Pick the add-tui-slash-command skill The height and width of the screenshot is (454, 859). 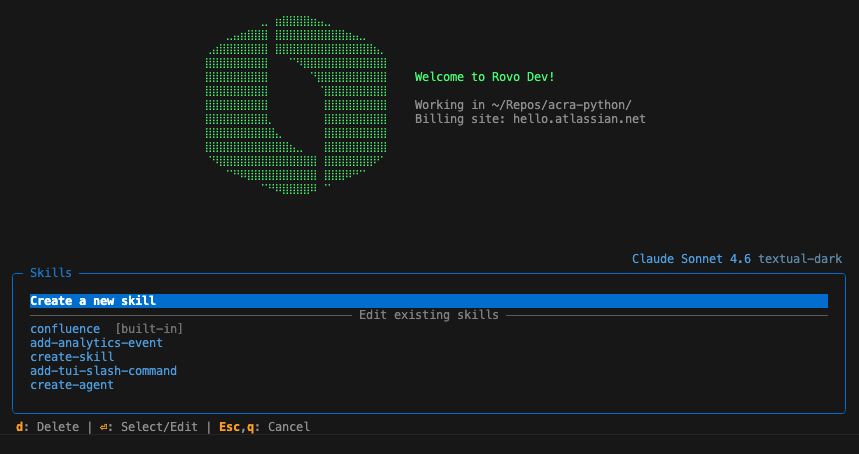coord(104,371)
